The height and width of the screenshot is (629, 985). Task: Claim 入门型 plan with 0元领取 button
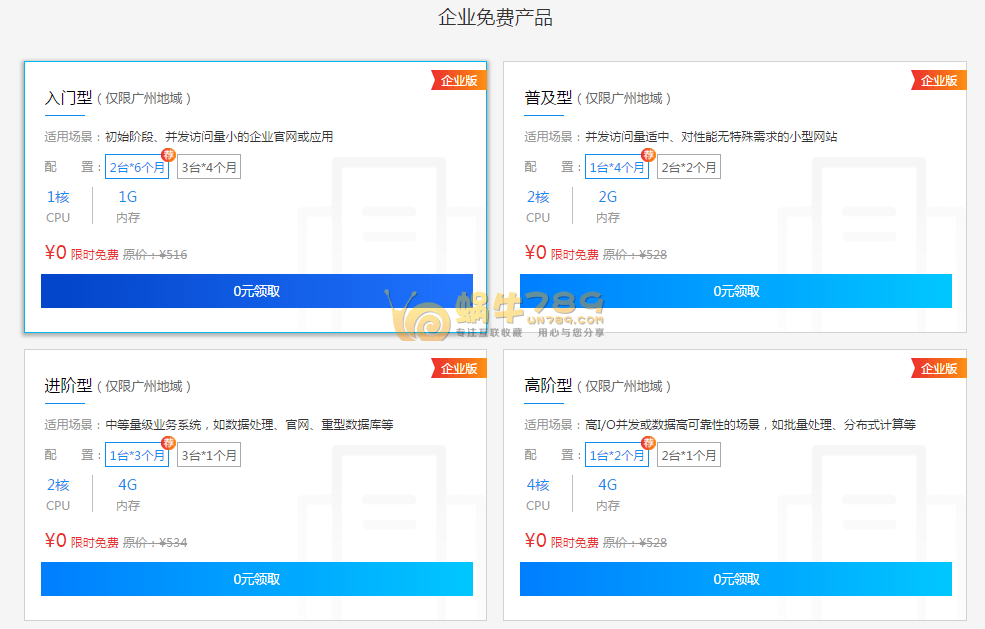pos(256,291)
